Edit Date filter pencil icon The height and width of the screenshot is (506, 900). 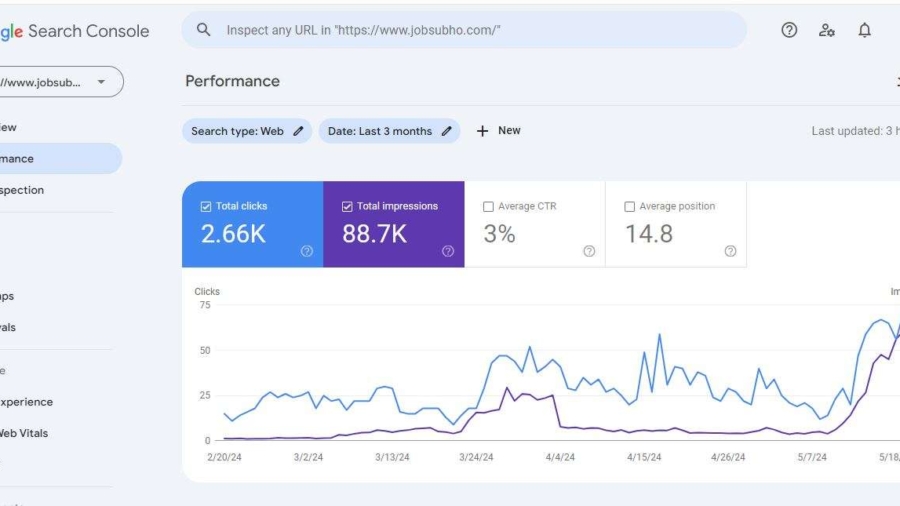[447, 131]
